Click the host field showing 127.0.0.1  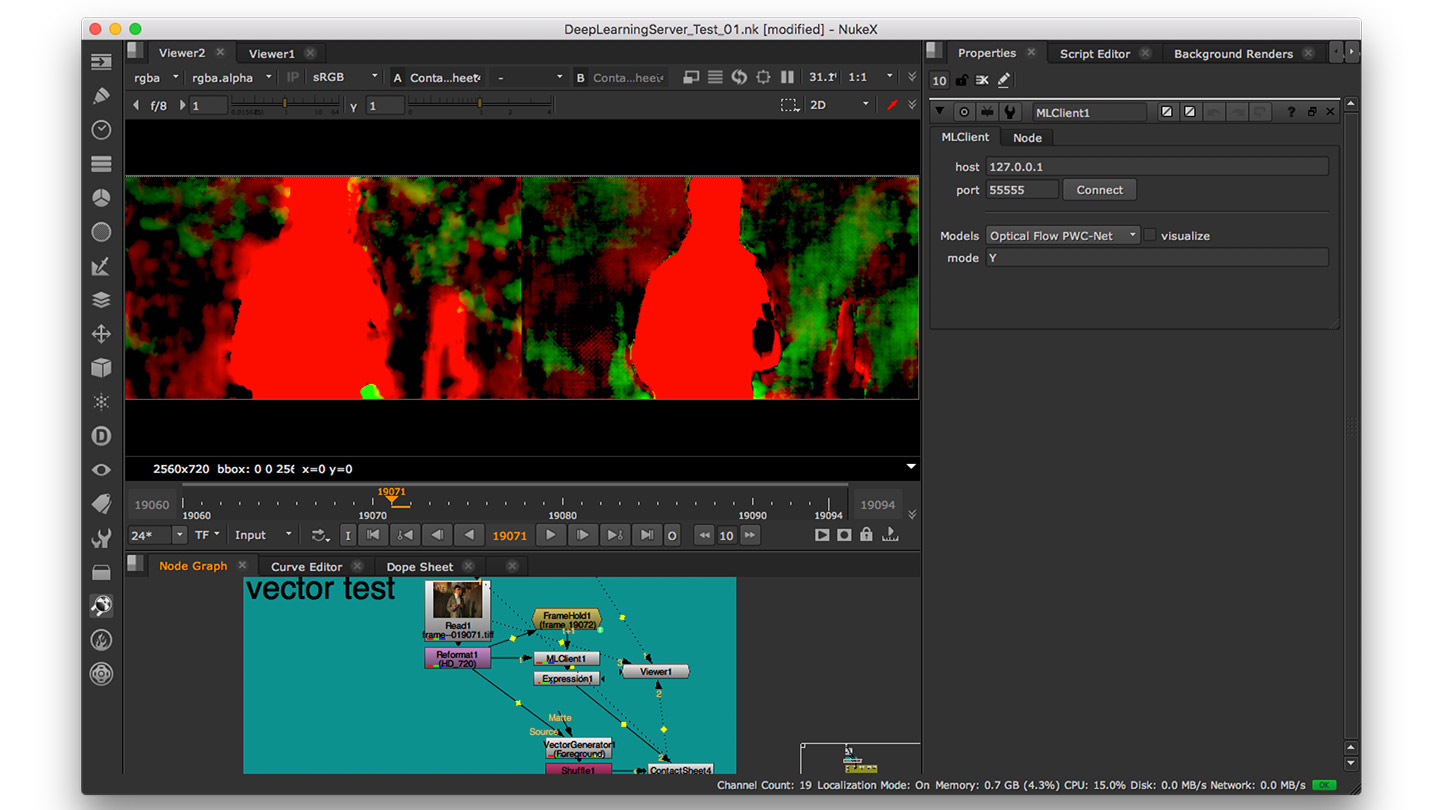(1157, 167)
